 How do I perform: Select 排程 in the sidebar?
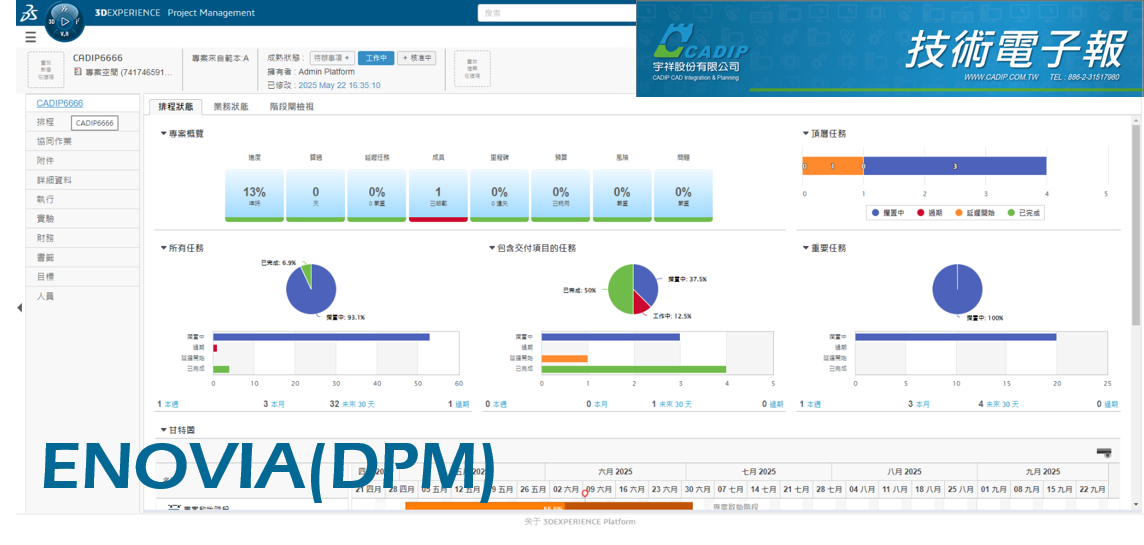[46, 123]
